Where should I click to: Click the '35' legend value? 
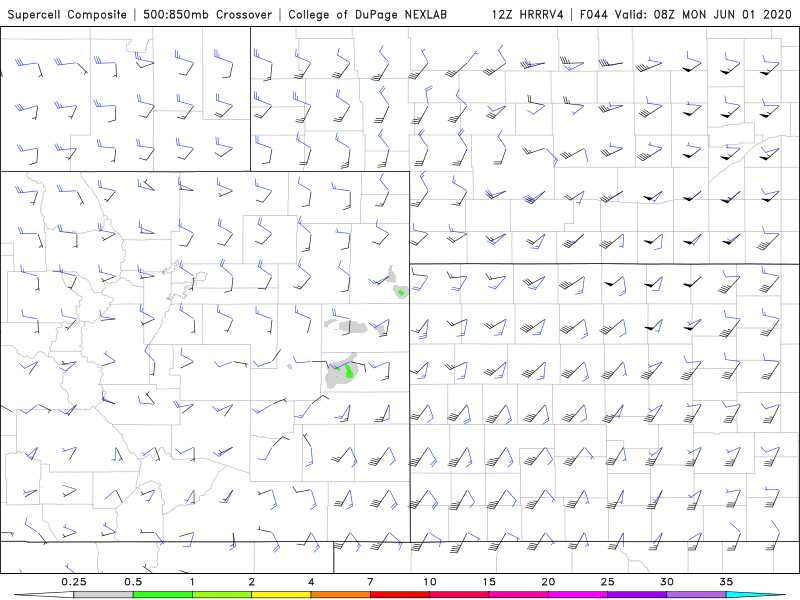726,582
